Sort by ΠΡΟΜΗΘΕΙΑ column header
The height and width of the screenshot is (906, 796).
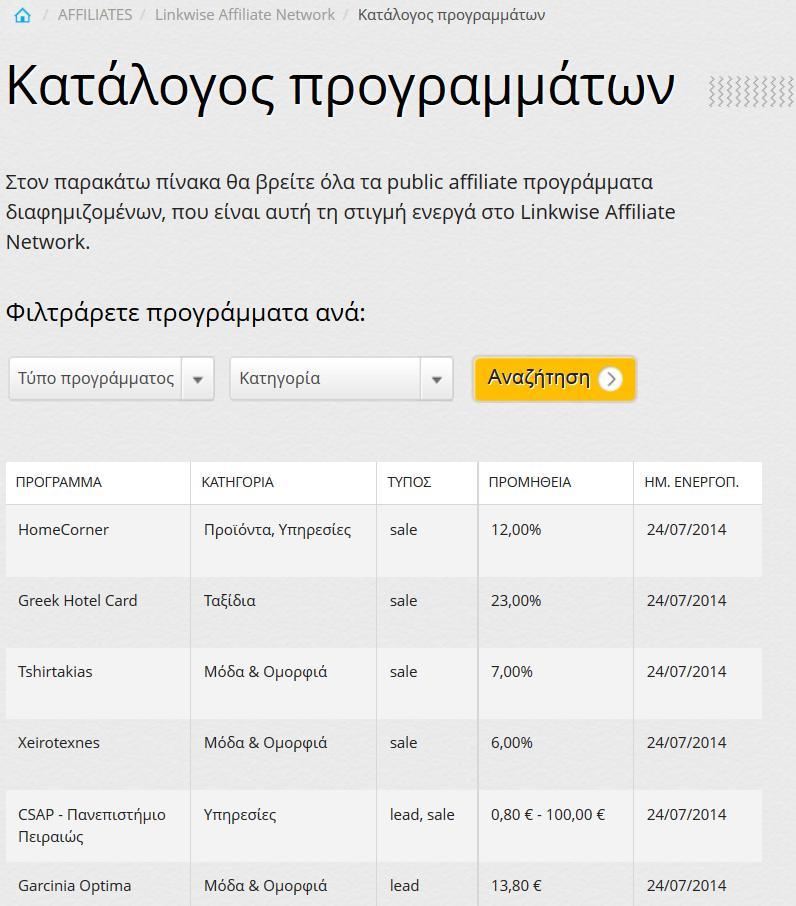click(530, 482)
